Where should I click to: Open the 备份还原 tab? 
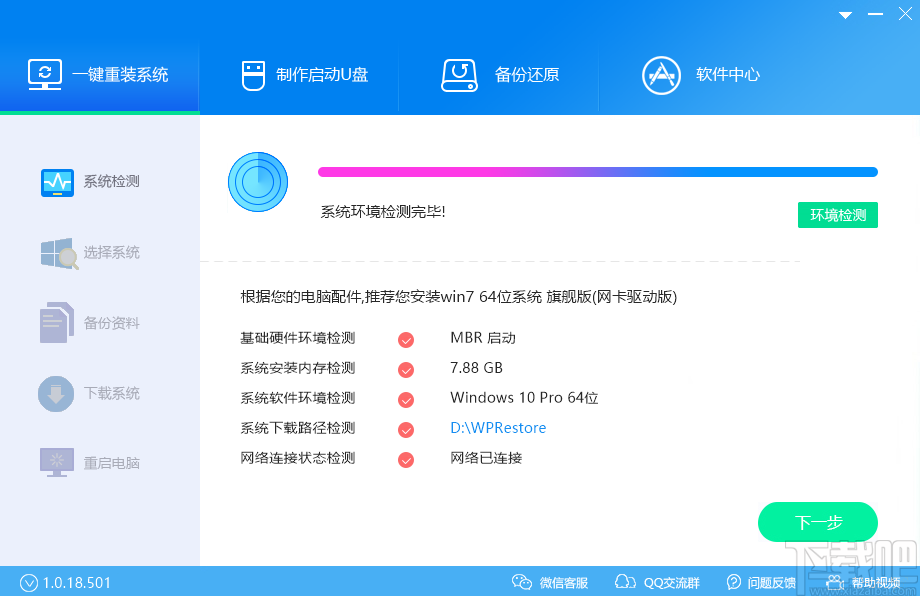(x=498, y=73)
